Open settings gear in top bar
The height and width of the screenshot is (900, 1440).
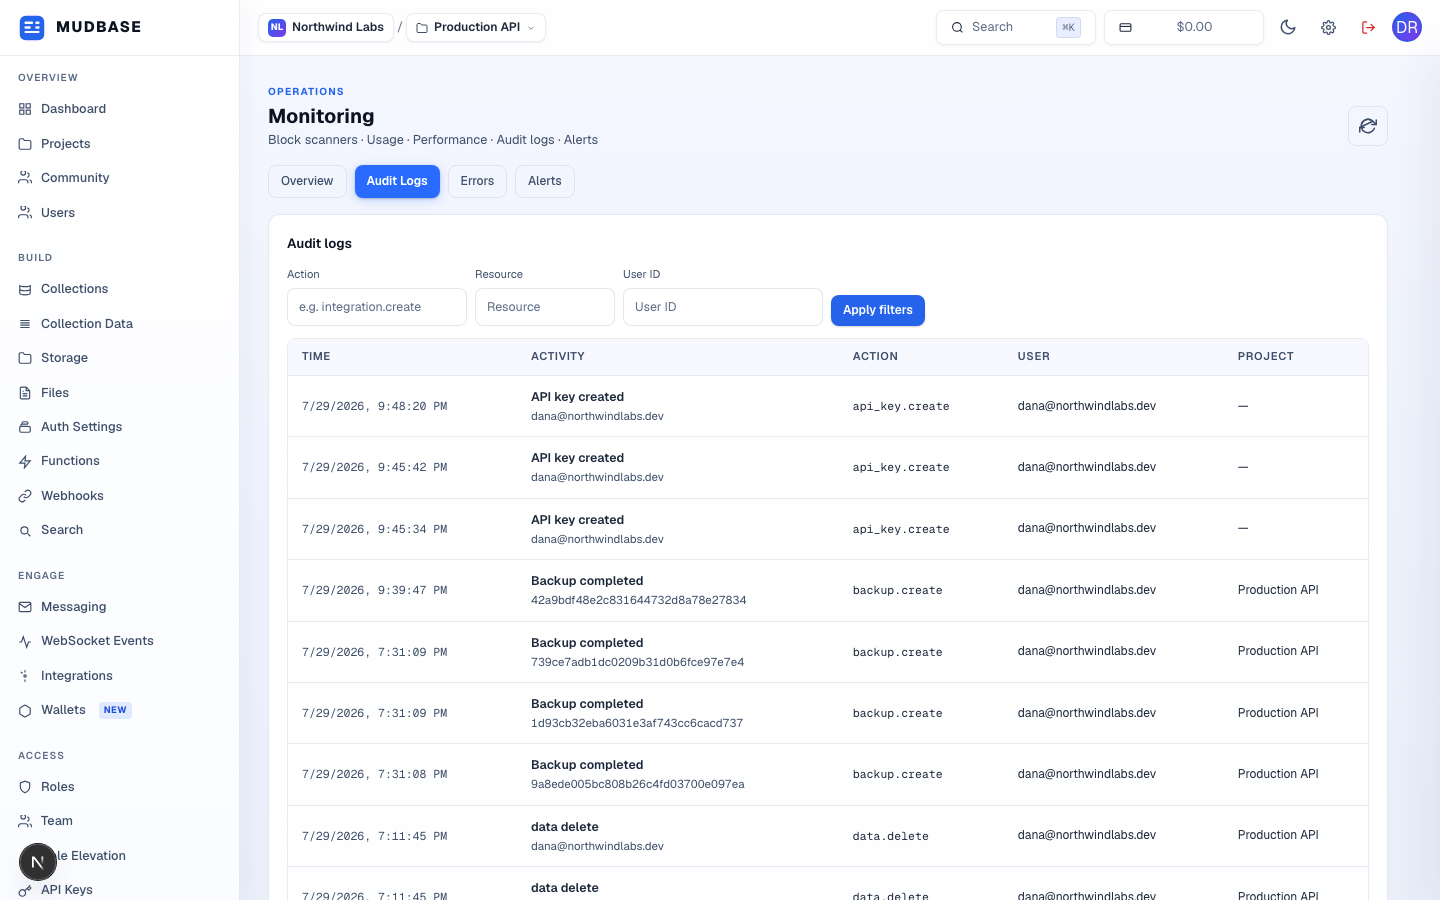tap(1328, 27)
